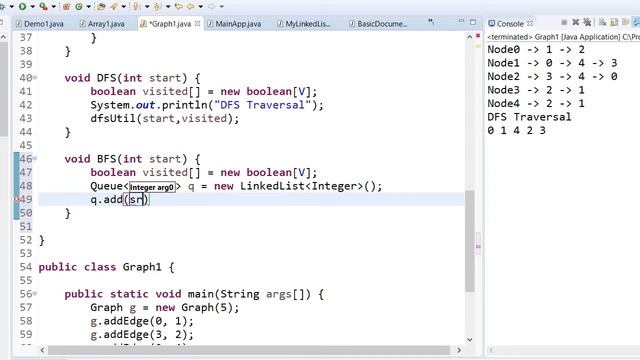Switch to the BasicDocume... tab

click(378, 24)
